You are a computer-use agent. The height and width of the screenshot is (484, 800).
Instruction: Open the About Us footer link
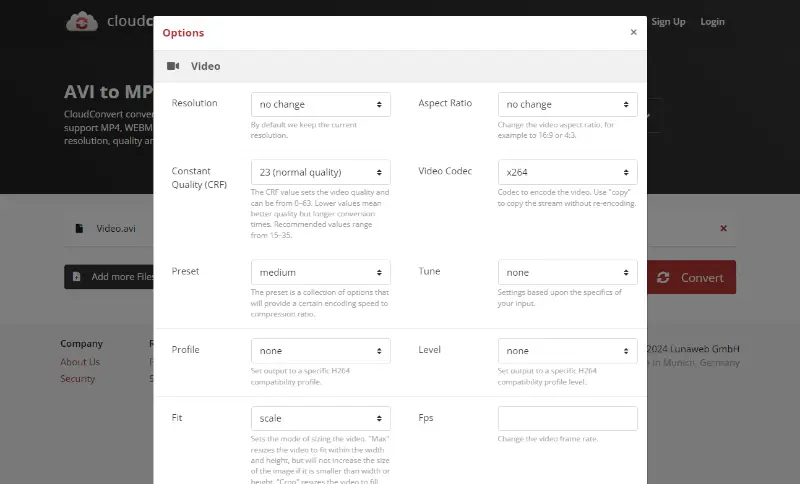(x=80, y=362)
